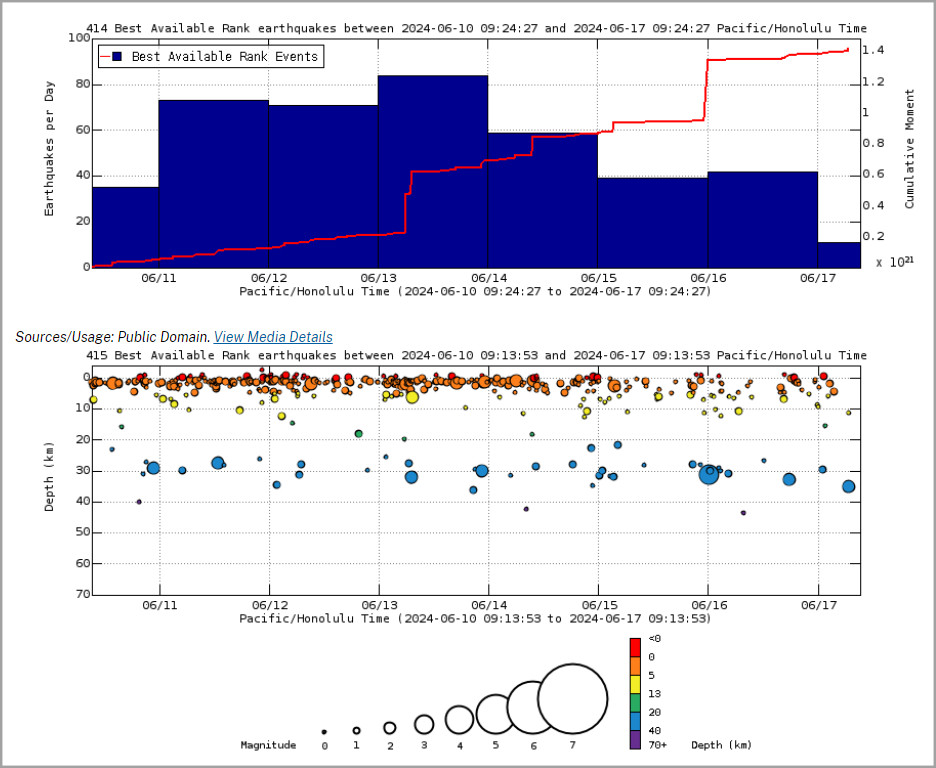Click the 'Depth (km)' vertical axis label
This screenshot has width=936, height=768.
click(x=49, y=477)
